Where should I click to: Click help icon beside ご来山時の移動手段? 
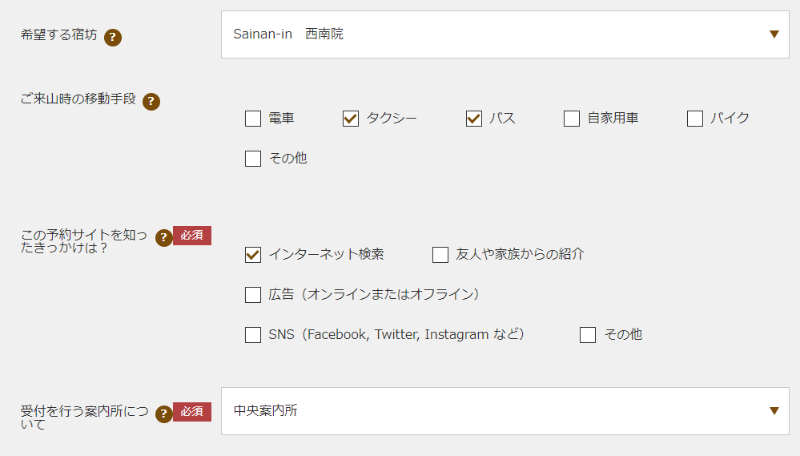[151, 101]
